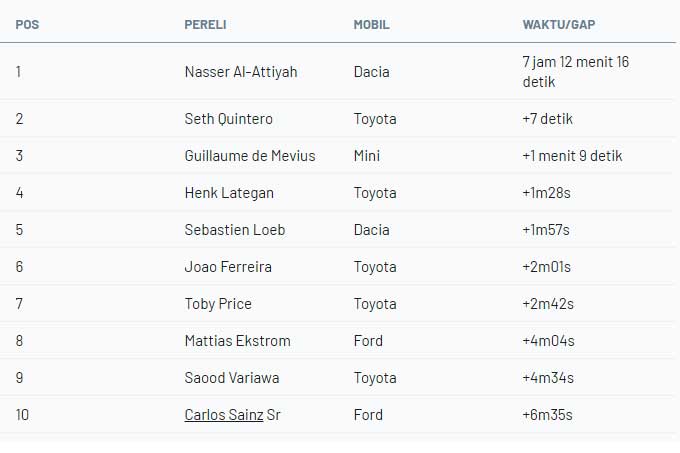The height and width of the screenshot is (453, 680).
Task: Click the WAKTU/GAP column header
Action: pos(557,24)
